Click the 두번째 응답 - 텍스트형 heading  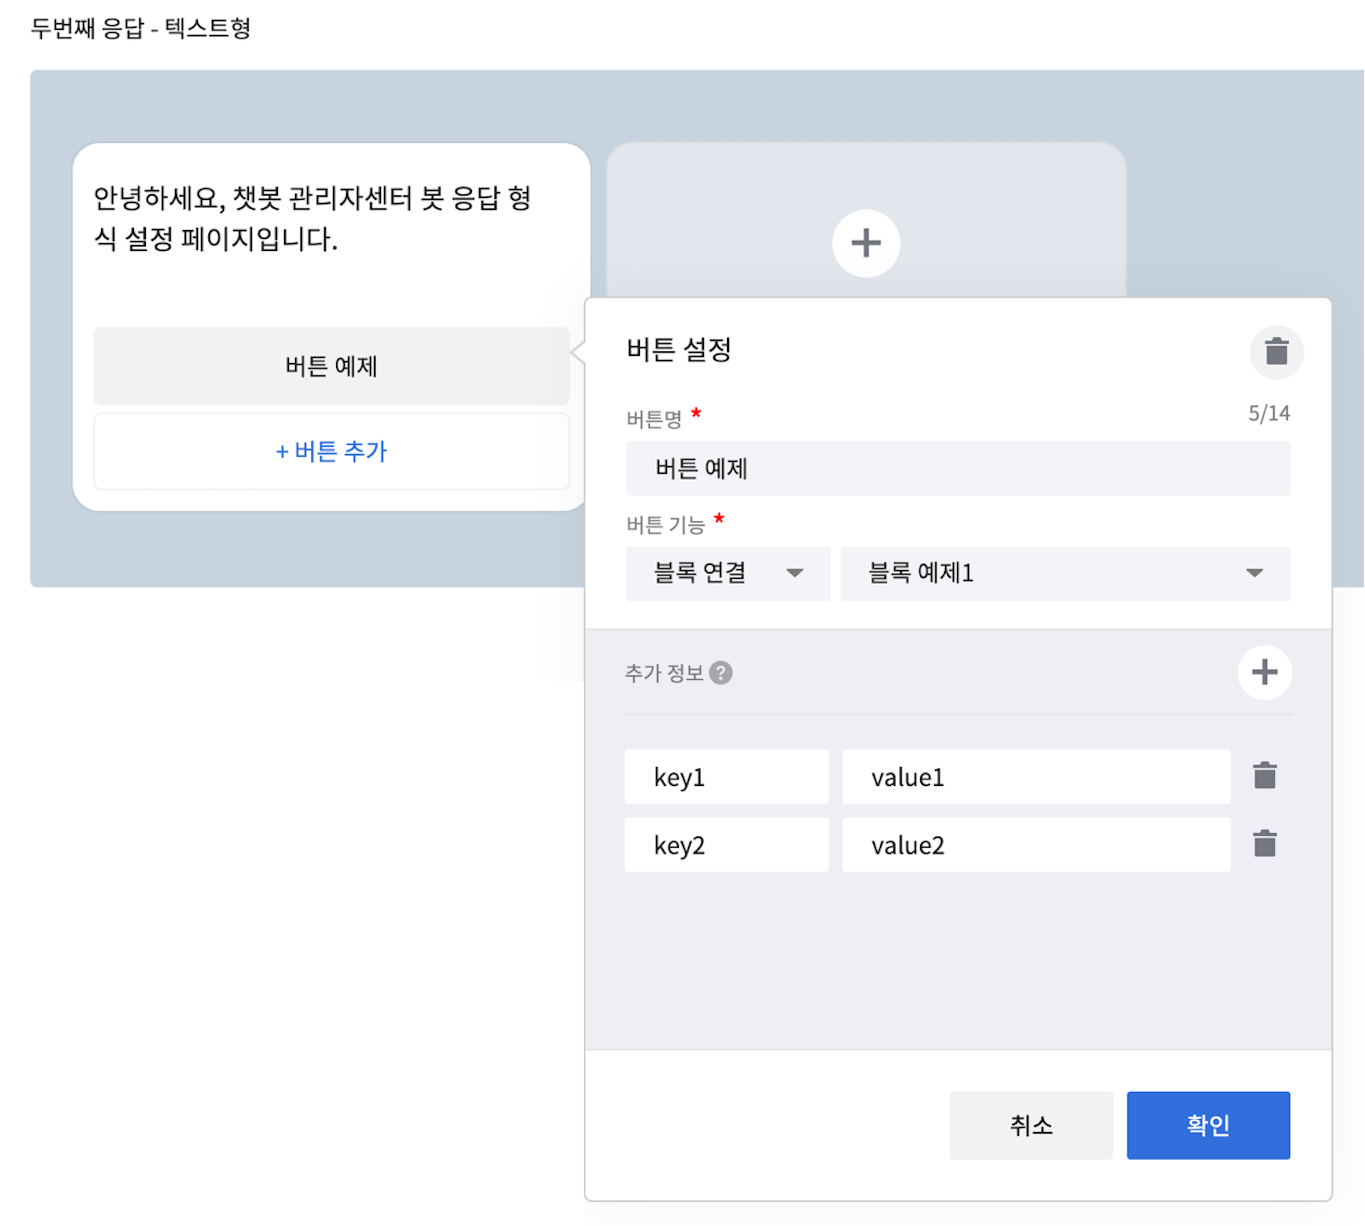point(140,28)
